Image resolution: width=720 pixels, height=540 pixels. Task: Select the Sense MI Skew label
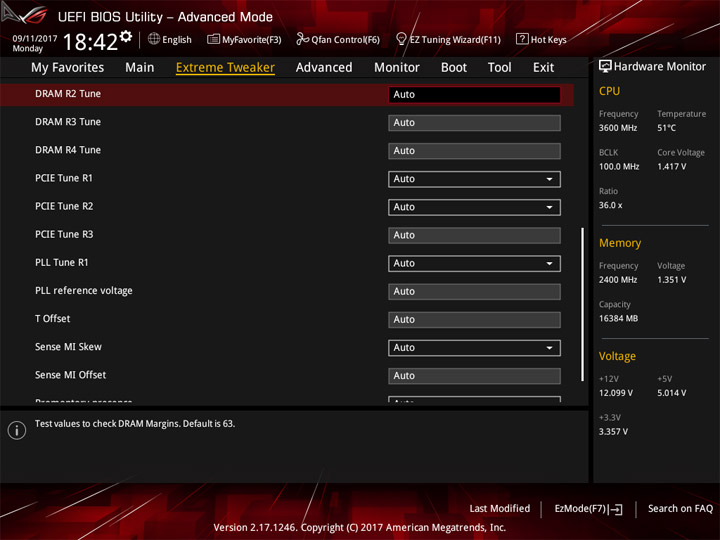tap(68, 347)
